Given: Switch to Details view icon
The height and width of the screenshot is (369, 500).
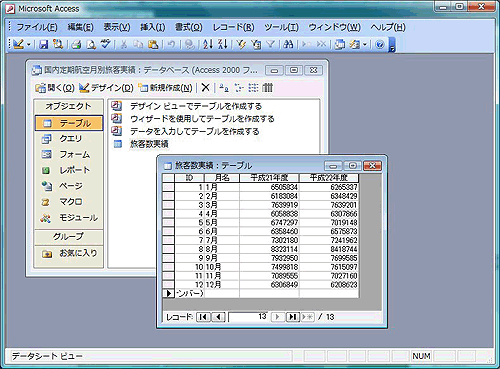Looking at the screenshot, I should [267, 88].
